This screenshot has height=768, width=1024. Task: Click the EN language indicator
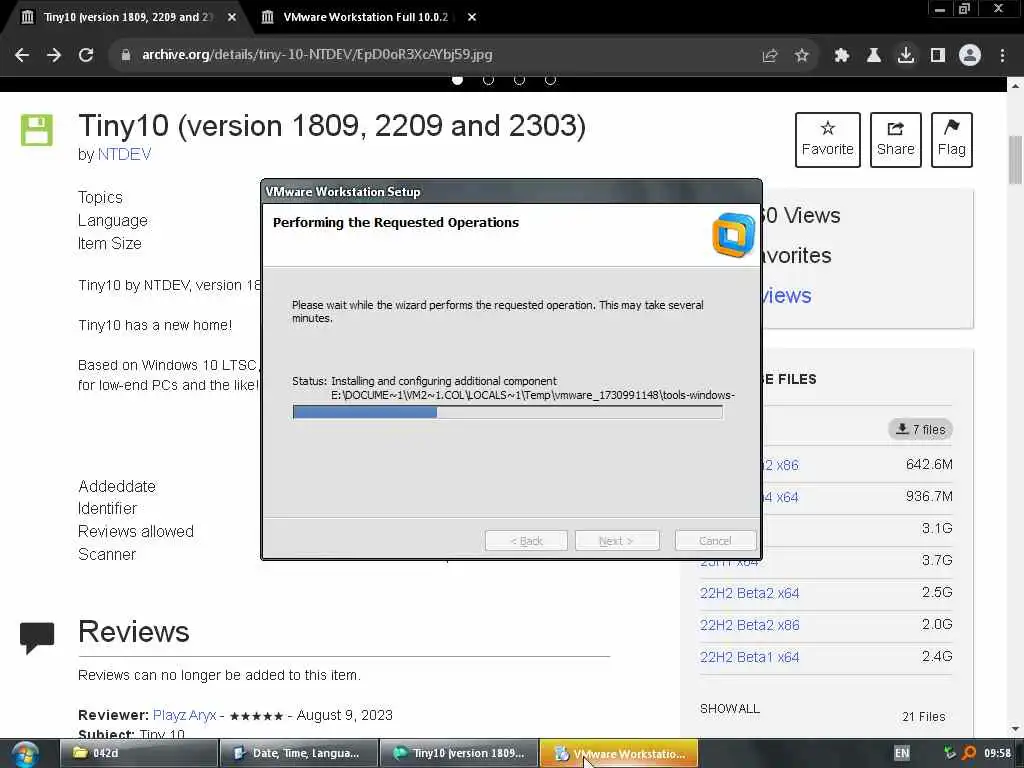coord(902,753)
